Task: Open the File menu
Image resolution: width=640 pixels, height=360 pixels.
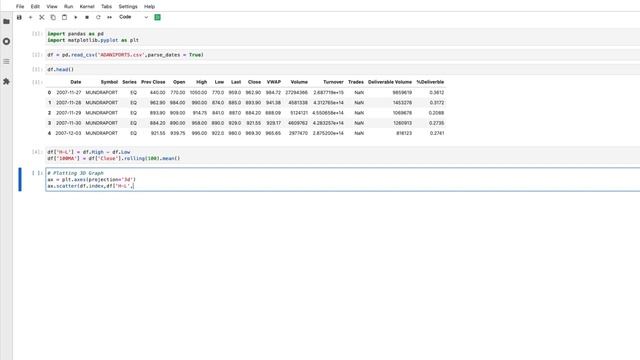Action: tap(20, 7)
